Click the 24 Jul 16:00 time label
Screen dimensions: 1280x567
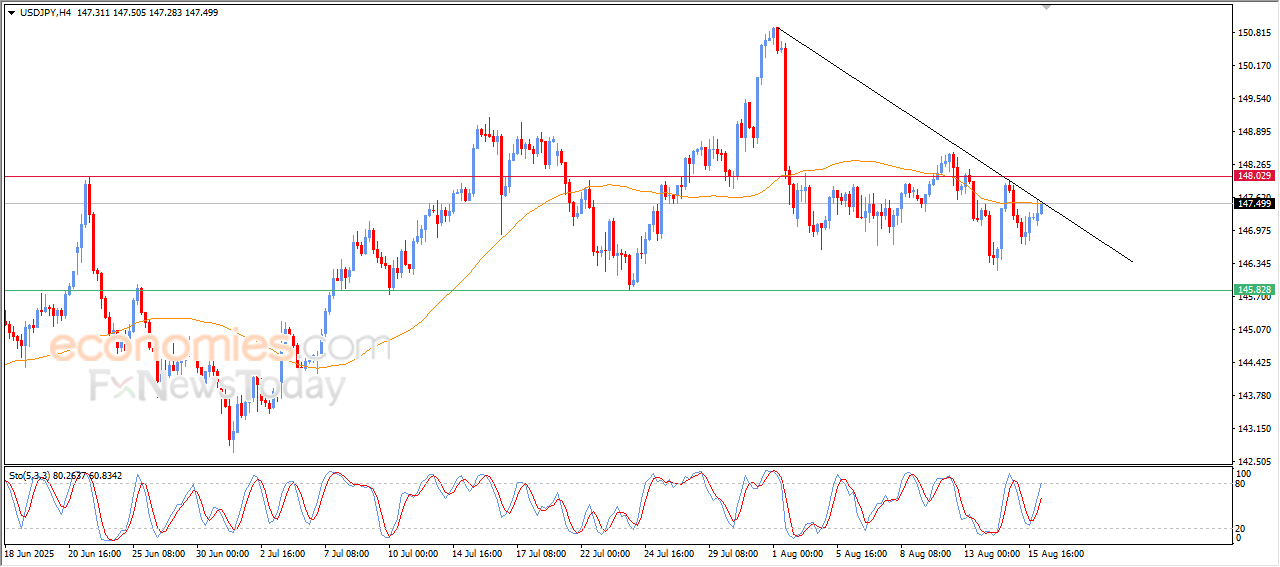[x=671, y=553]
